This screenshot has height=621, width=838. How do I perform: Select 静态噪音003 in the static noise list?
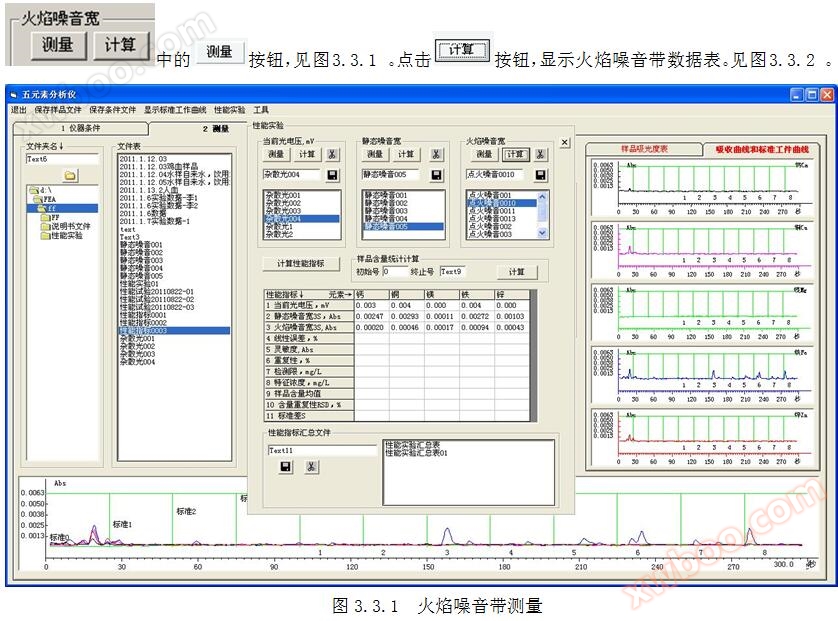point(386,211)
